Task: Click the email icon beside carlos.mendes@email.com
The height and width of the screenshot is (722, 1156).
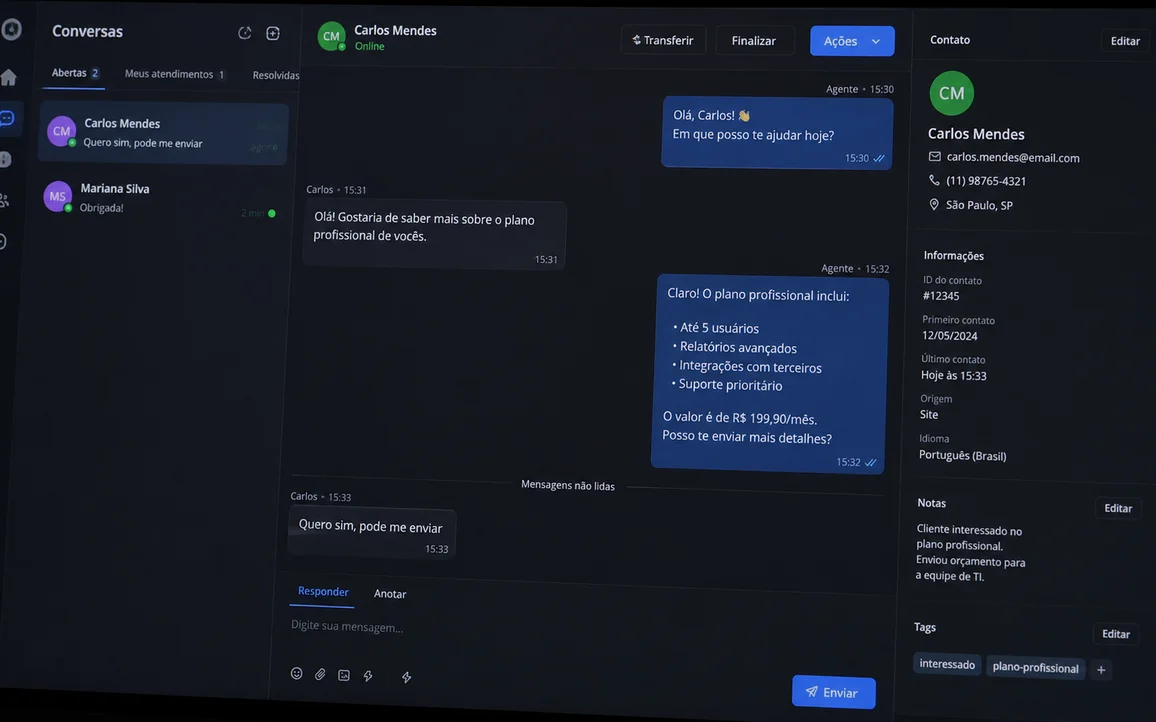Action: (x=935, y=156)
